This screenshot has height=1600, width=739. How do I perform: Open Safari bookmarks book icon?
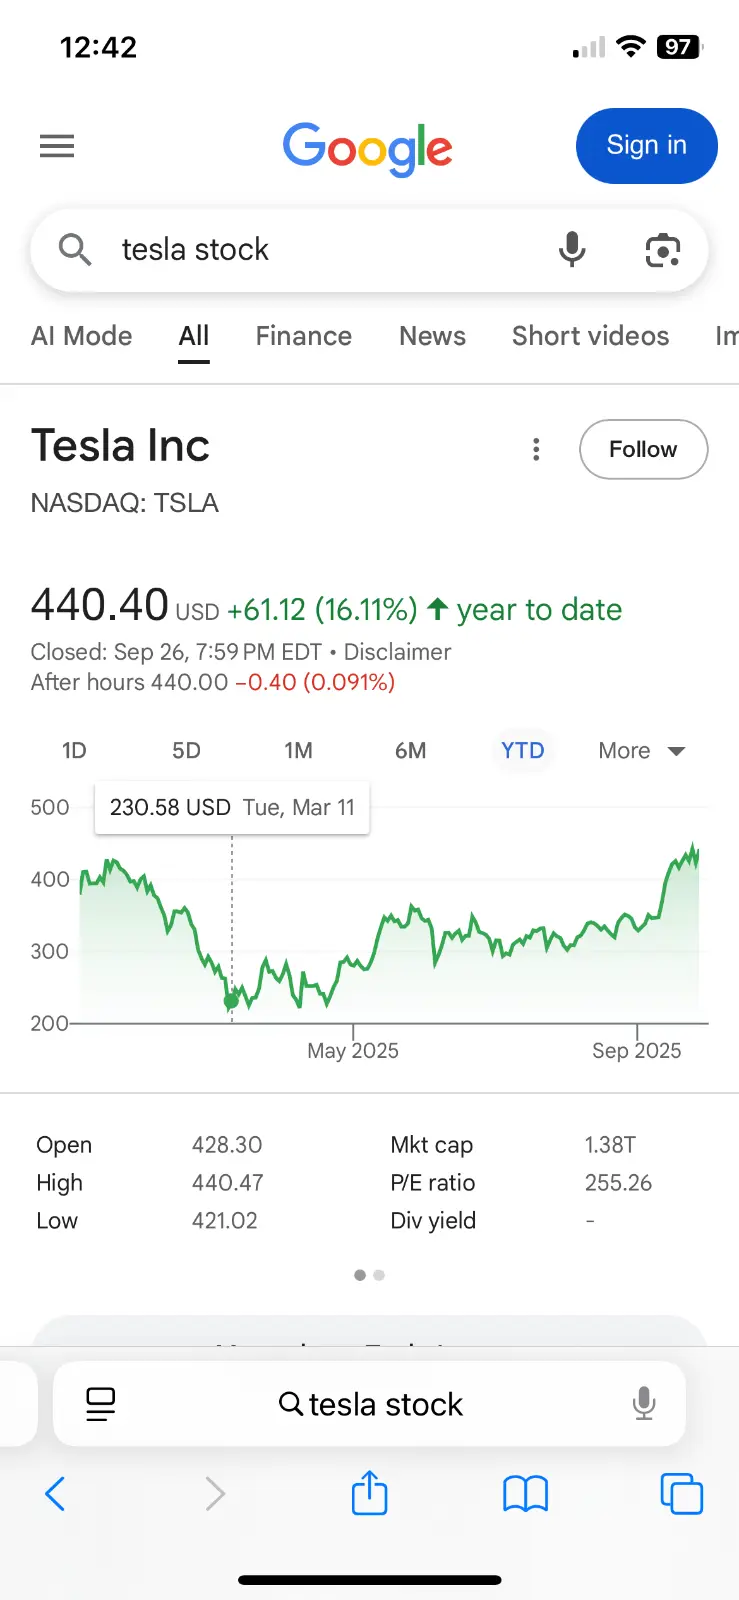(525, 1494)
